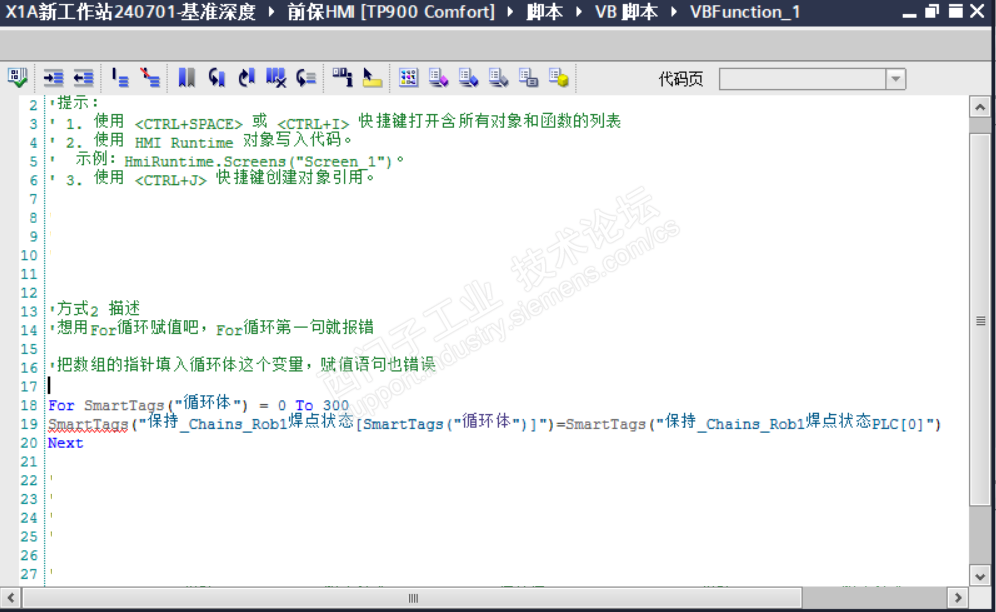Viewport: 996px width, 612px height.
Task: Open the 代码页 combo box dropdown arrow
Action: tap(896, 79)
